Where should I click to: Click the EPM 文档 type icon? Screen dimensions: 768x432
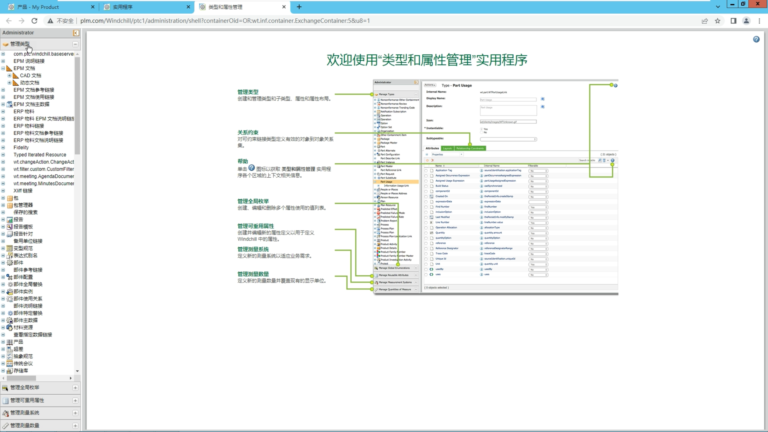(x=9, y=68)
